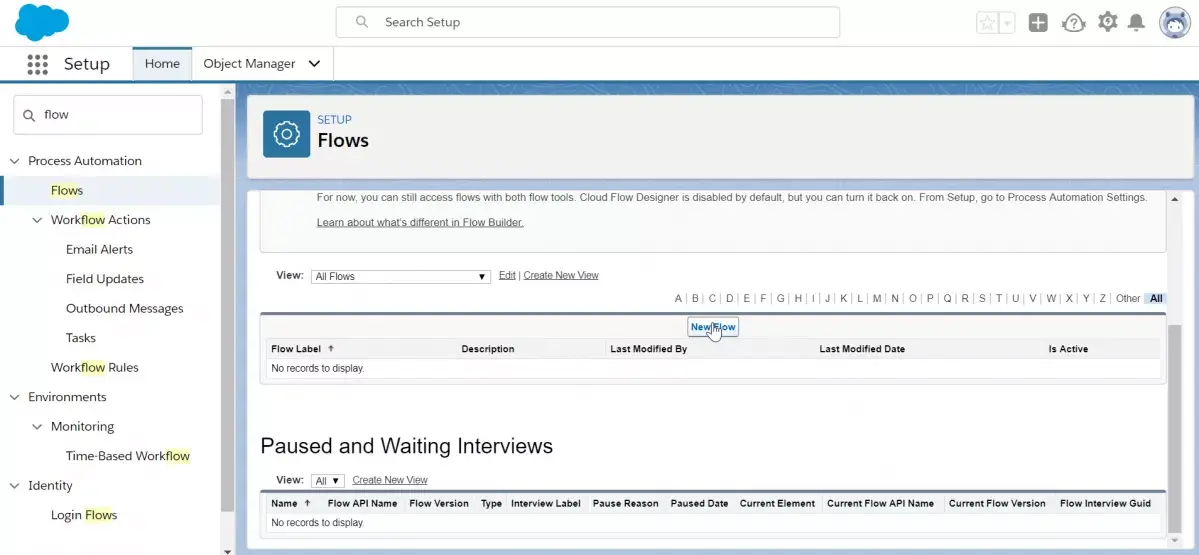
Task: Click Learn about what's different in Flow Builder
Action: [420, 222]
